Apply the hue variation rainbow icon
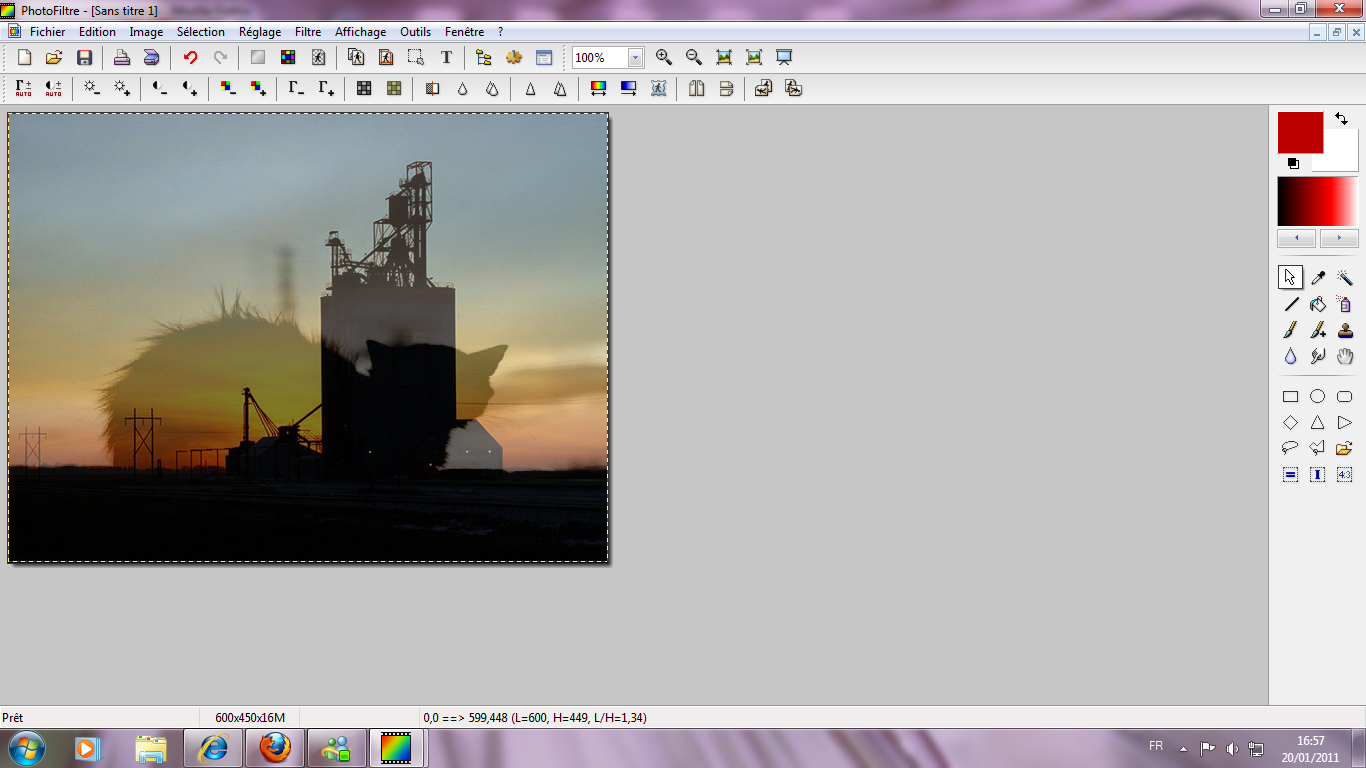 coord(598,89)
